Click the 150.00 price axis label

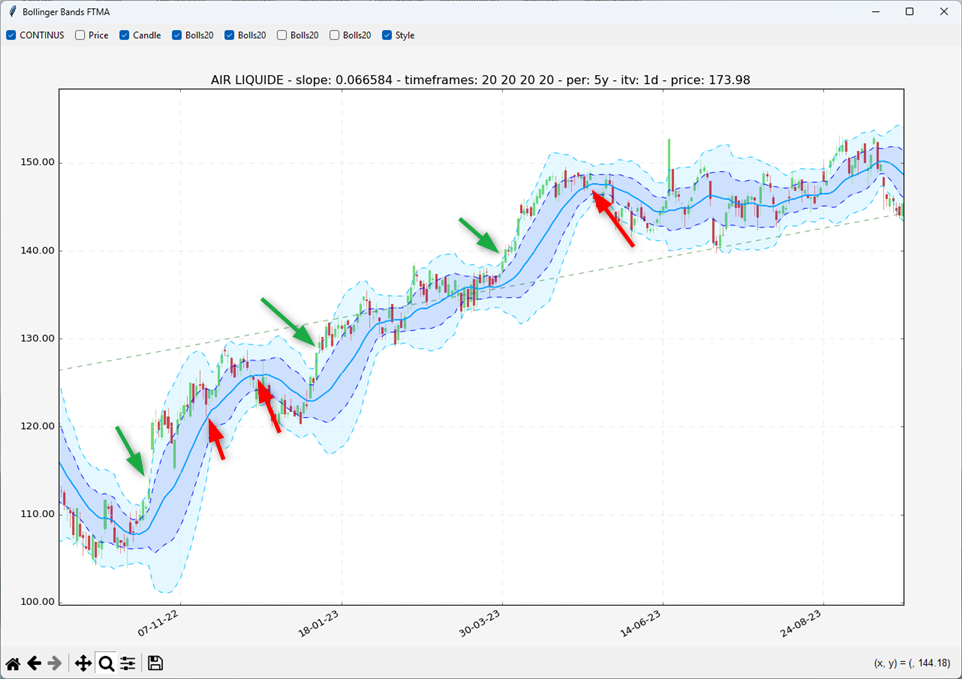pyautogui.click(x=36, y=163)
